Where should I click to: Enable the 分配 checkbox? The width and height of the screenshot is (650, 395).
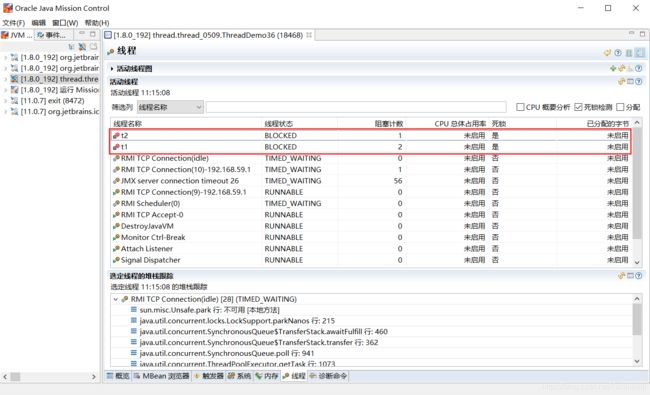620,107
